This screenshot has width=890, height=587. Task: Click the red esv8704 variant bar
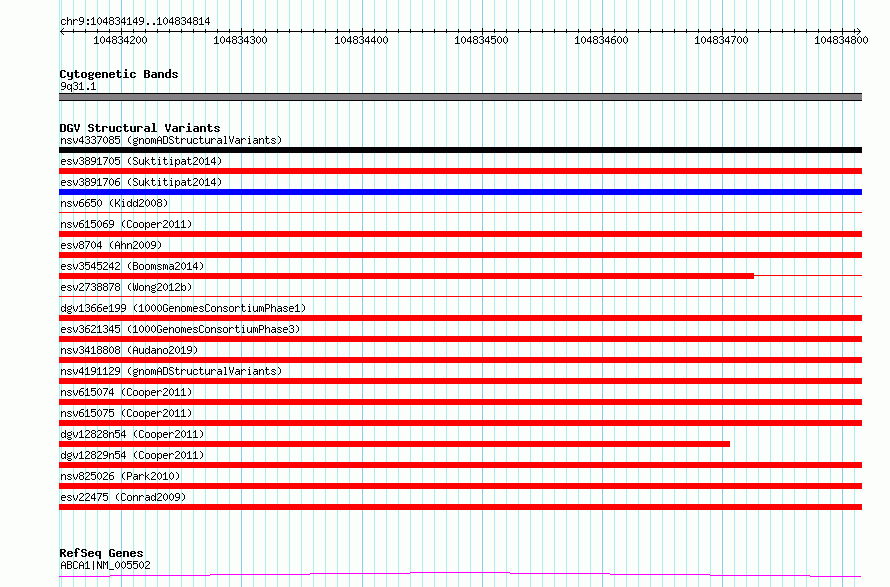[x=460, y=255]
